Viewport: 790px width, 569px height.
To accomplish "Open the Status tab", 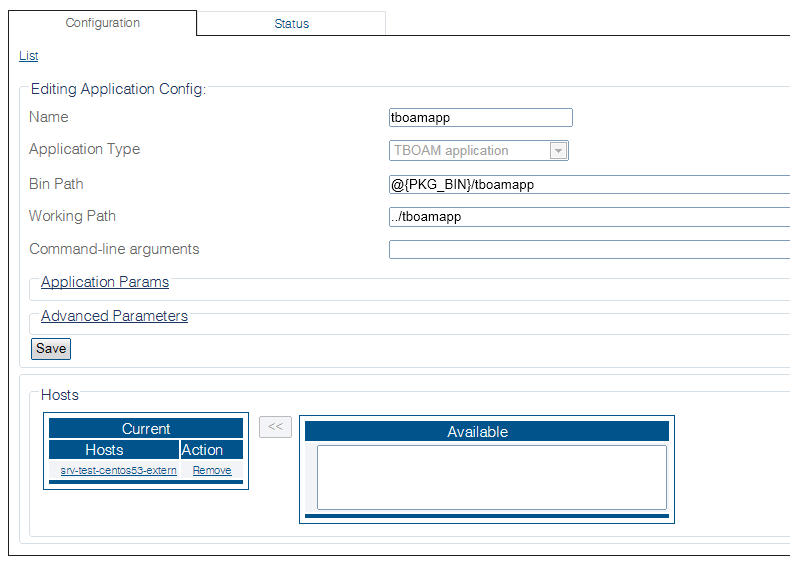I will (291, 24).
